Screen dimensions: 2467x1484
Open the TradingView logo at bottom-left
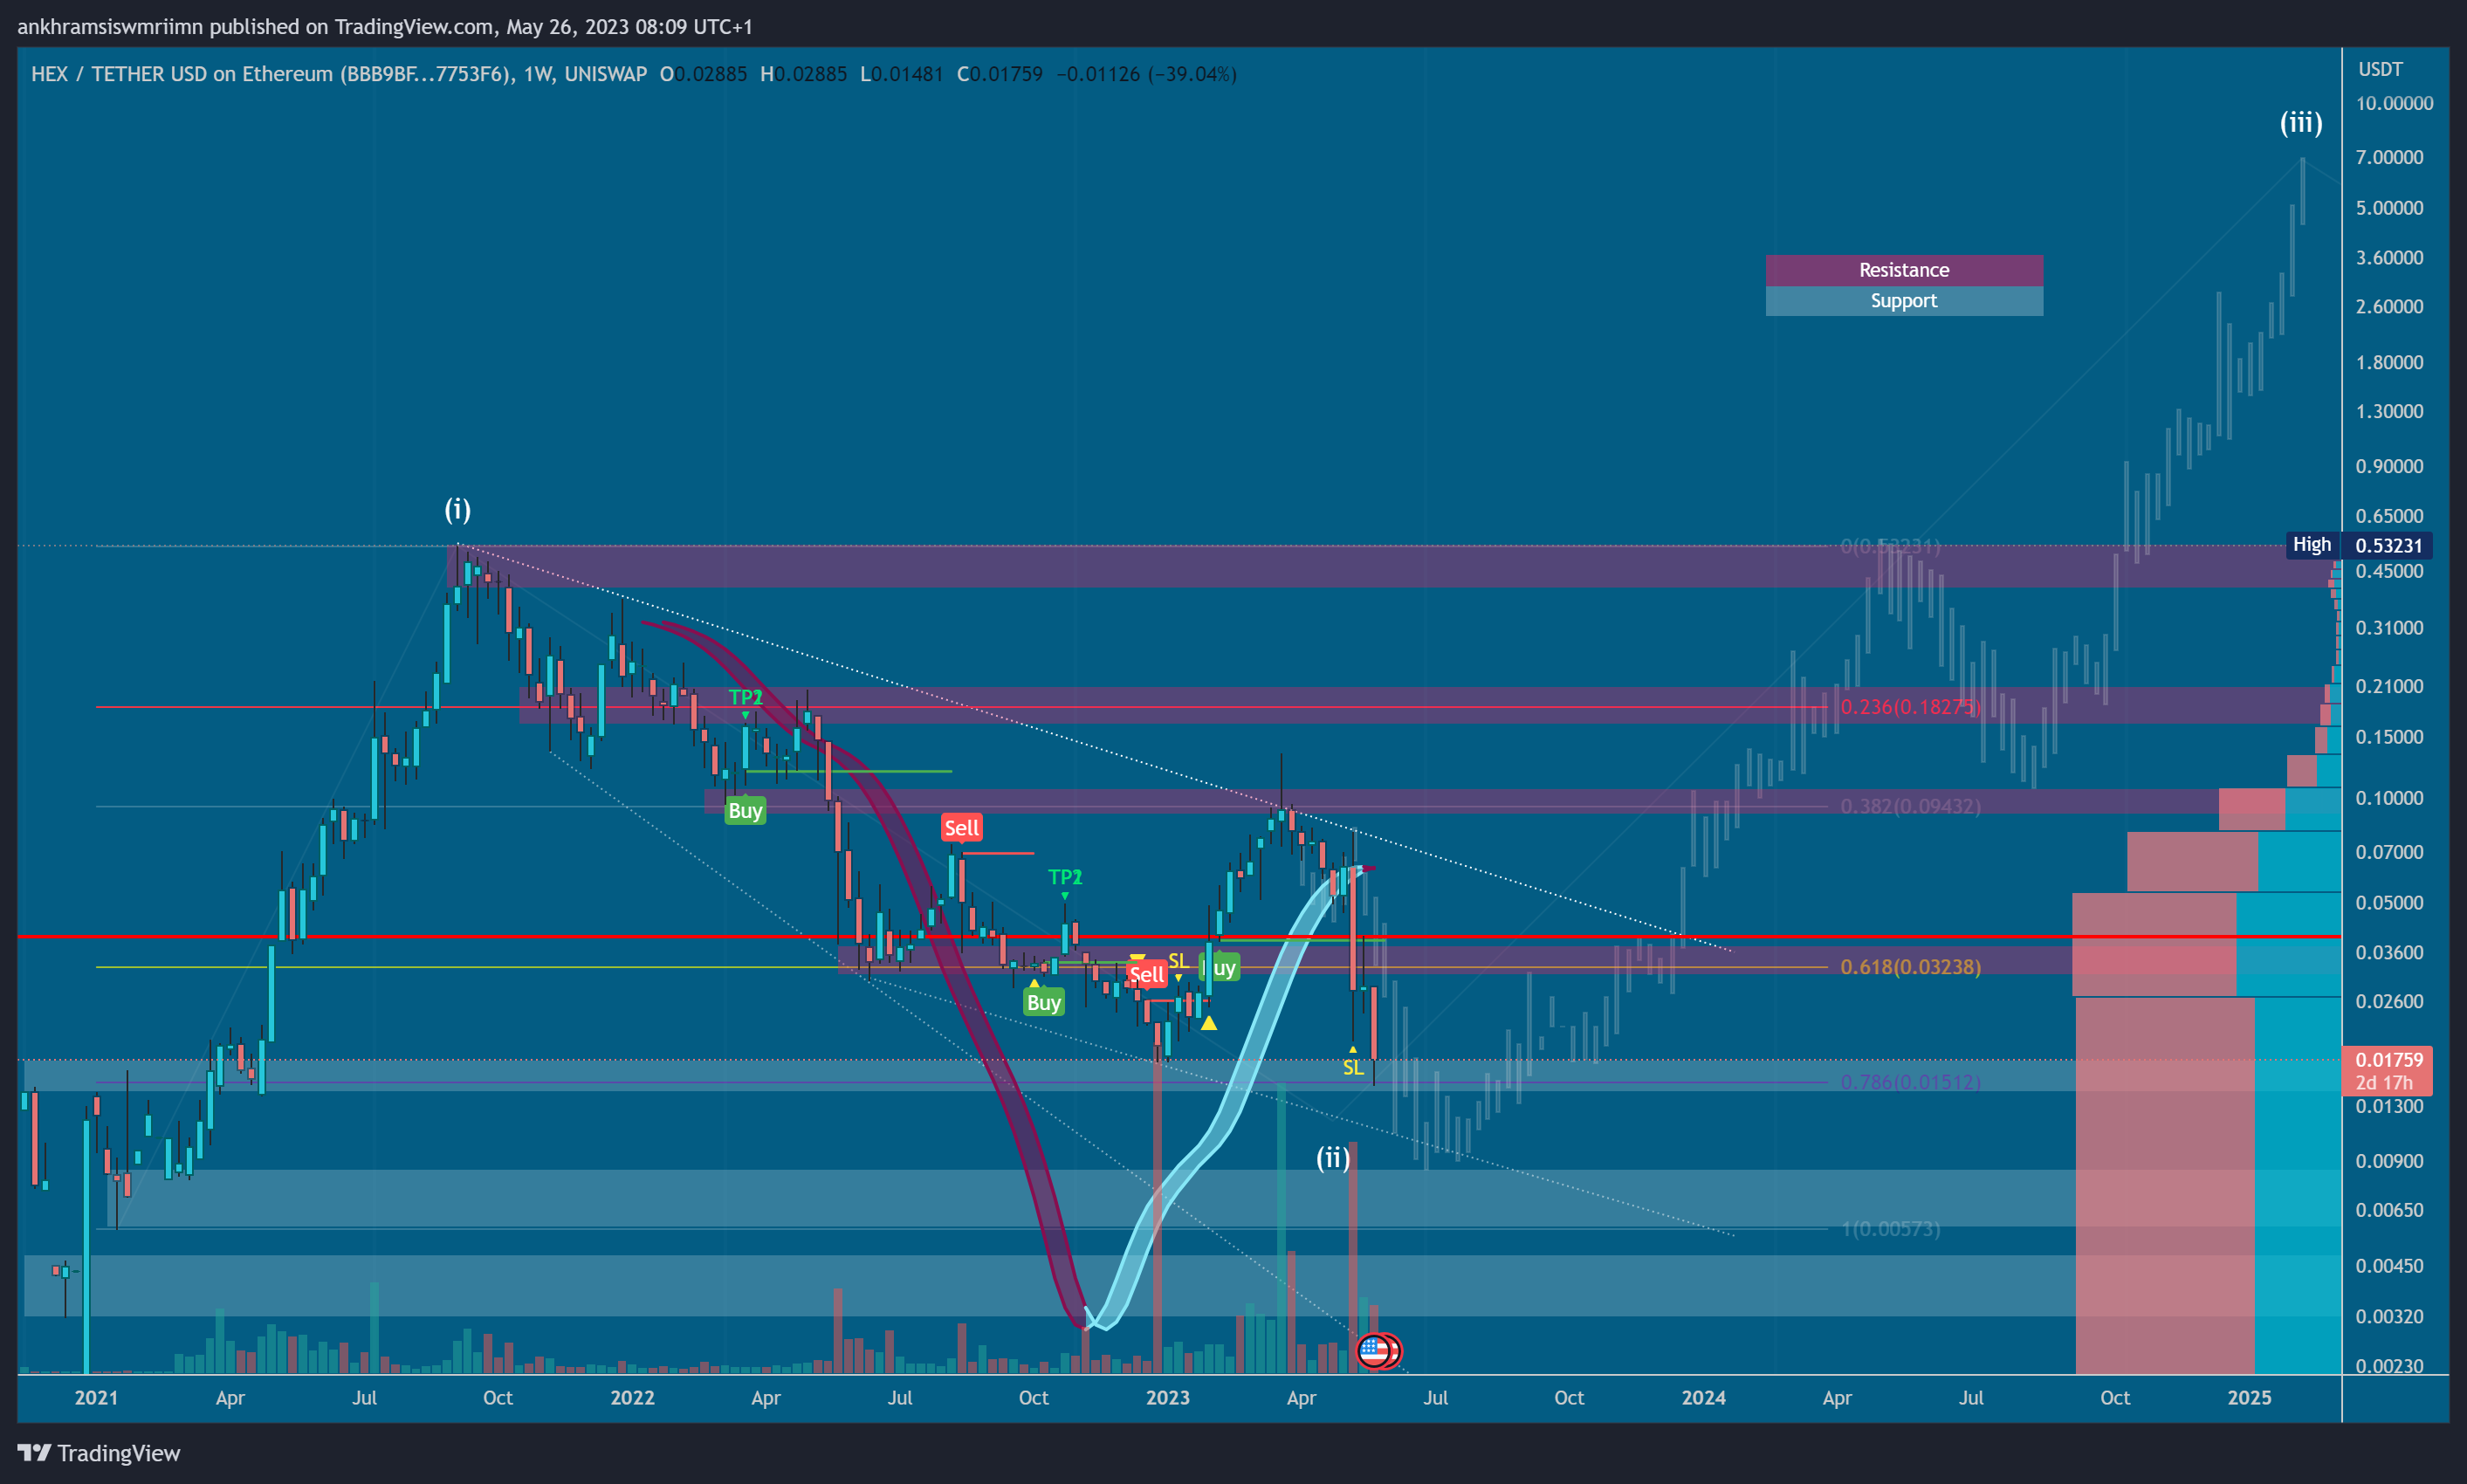tap(99, 1453)
